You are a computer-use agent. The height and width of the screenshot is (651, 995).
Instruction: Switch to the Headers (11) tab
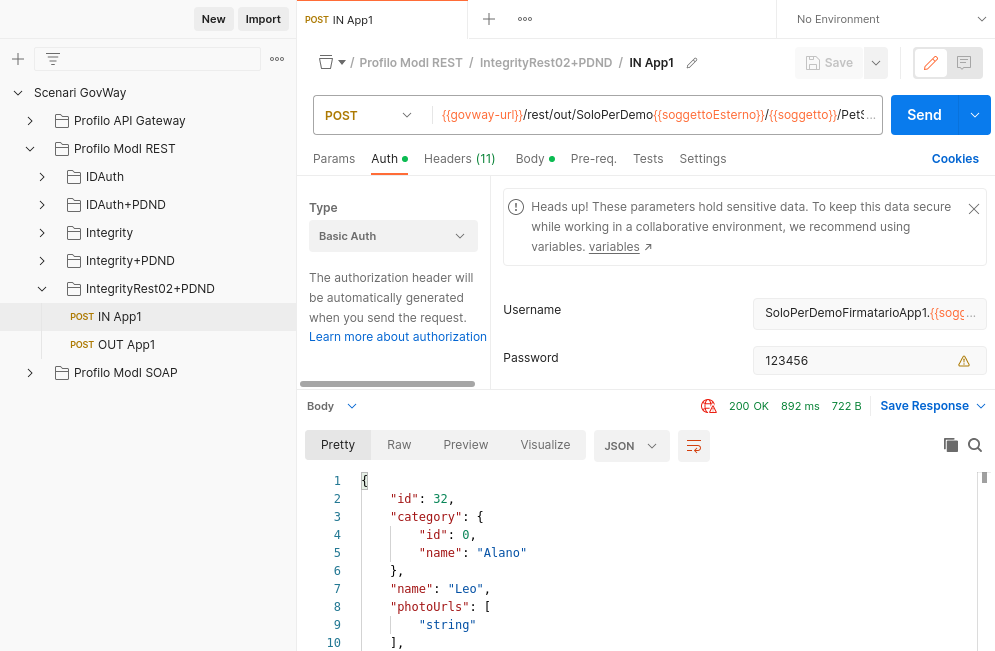tap(459, 159)
